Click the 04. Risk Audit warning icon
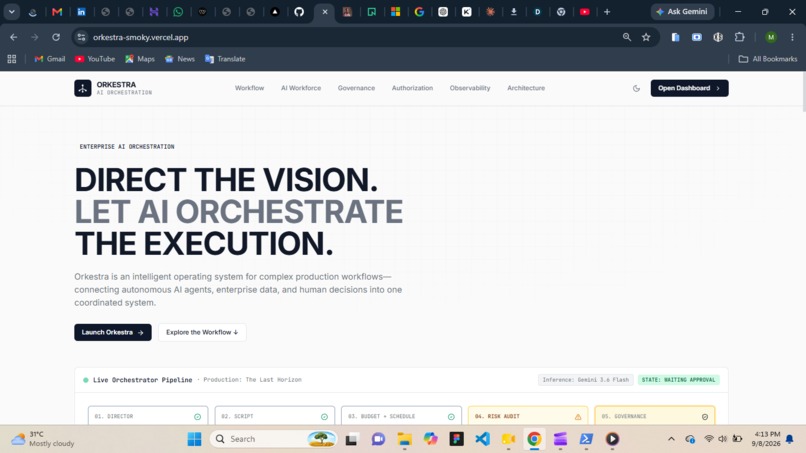The width and height of the screenshot is (806, 453). tap(578, 416)
